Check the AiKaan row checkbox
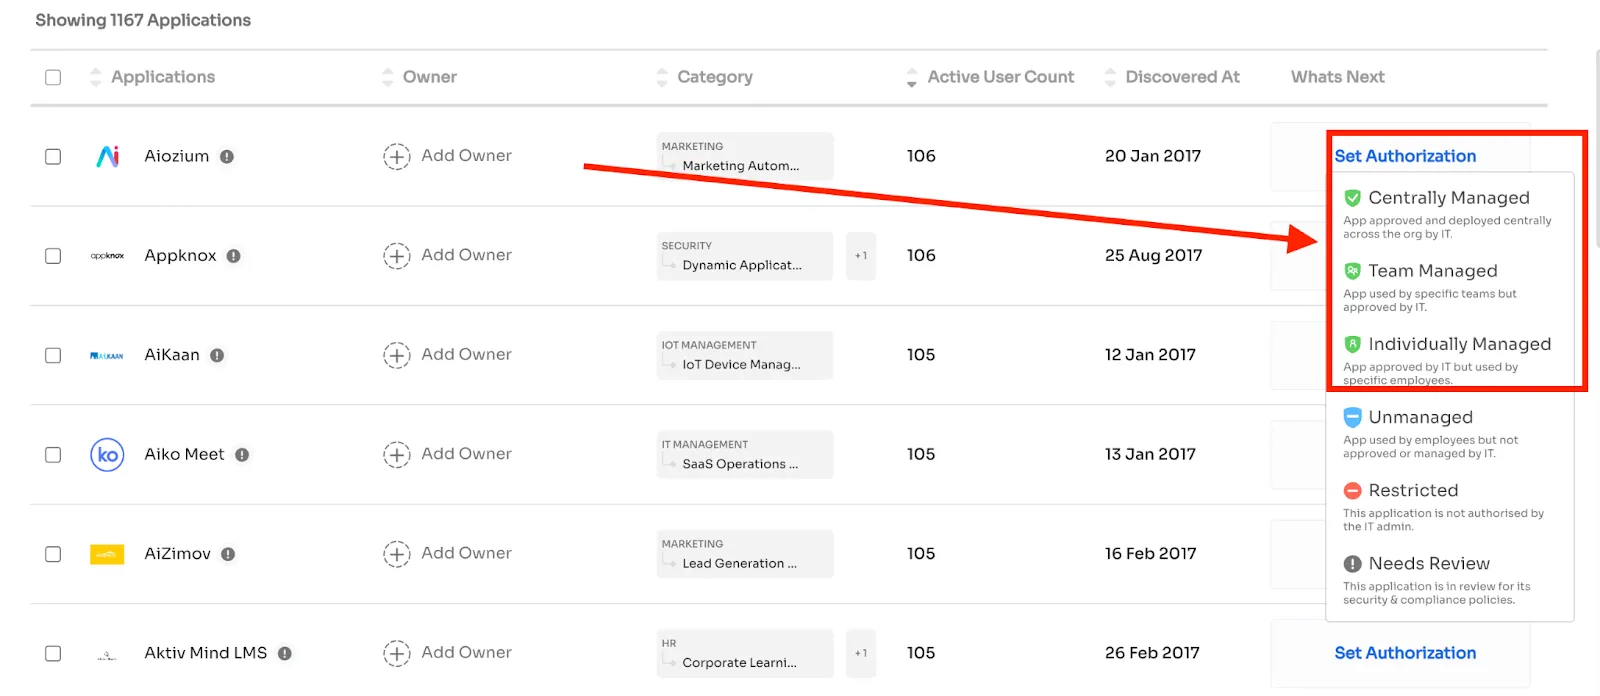 pos(53,355)
